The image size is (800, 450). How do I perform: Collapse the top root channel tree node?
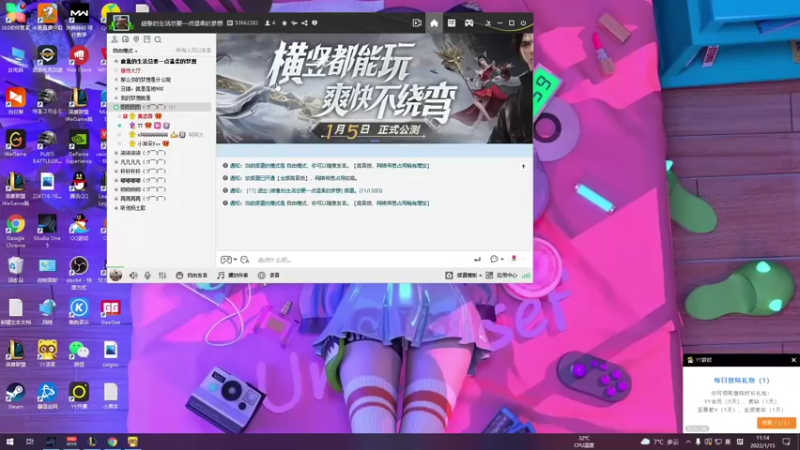(x=116, y=61)
